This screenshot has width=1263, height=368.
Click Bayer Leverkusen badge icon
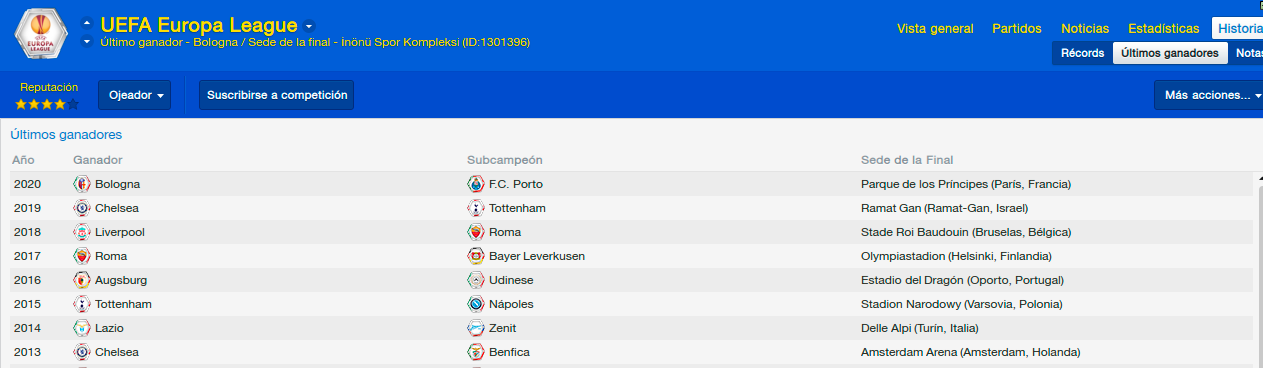[476, 256]
